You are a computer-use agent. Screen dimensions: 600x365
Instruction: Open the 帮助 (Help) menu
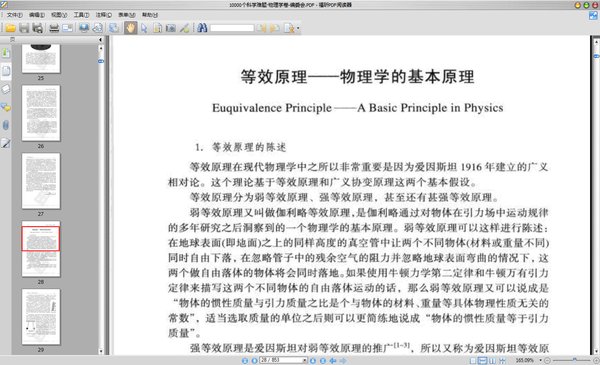150,15
